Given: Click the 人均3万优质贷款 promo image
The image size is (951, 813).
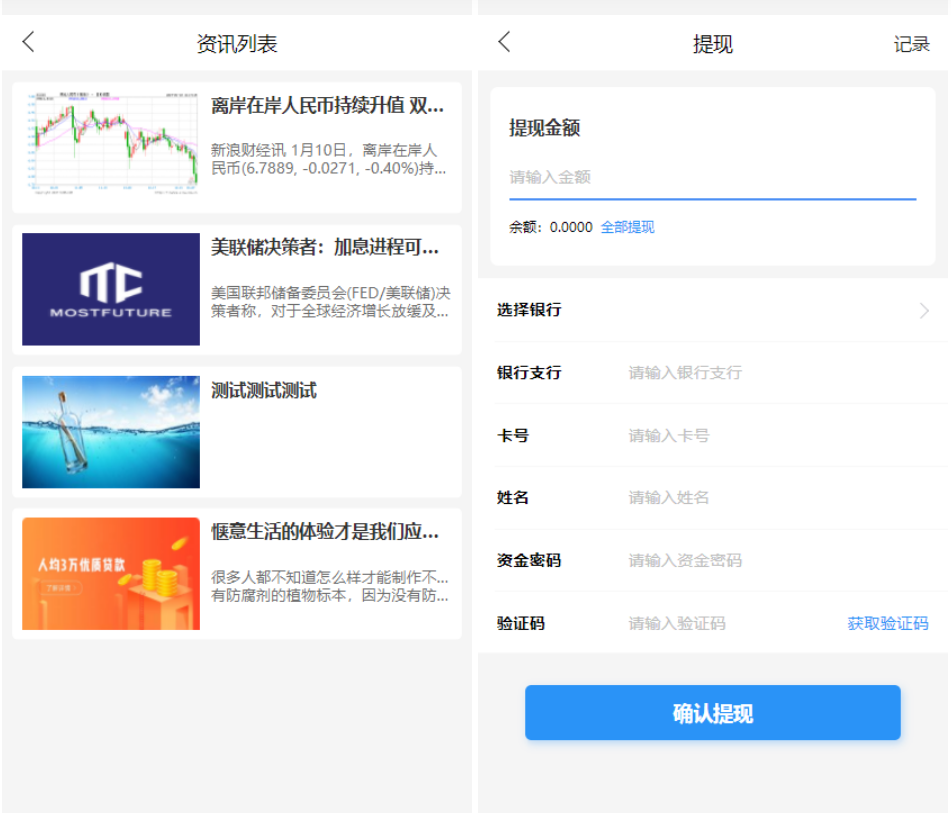Looking at the screenshot, I should pyautogui.click(x=110, y=574).
